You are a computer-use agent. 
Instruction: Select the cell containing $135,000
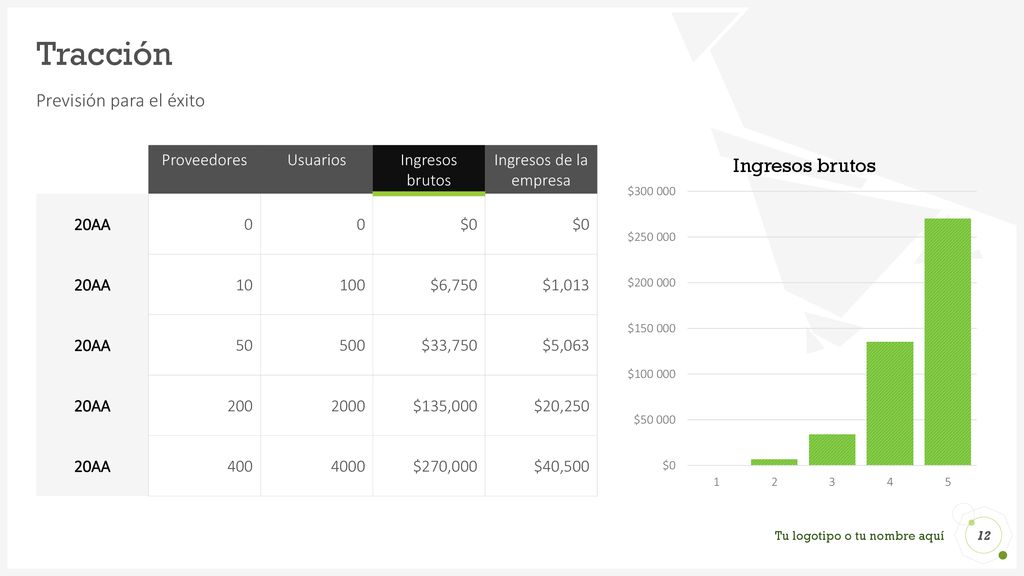click(429, 406)
